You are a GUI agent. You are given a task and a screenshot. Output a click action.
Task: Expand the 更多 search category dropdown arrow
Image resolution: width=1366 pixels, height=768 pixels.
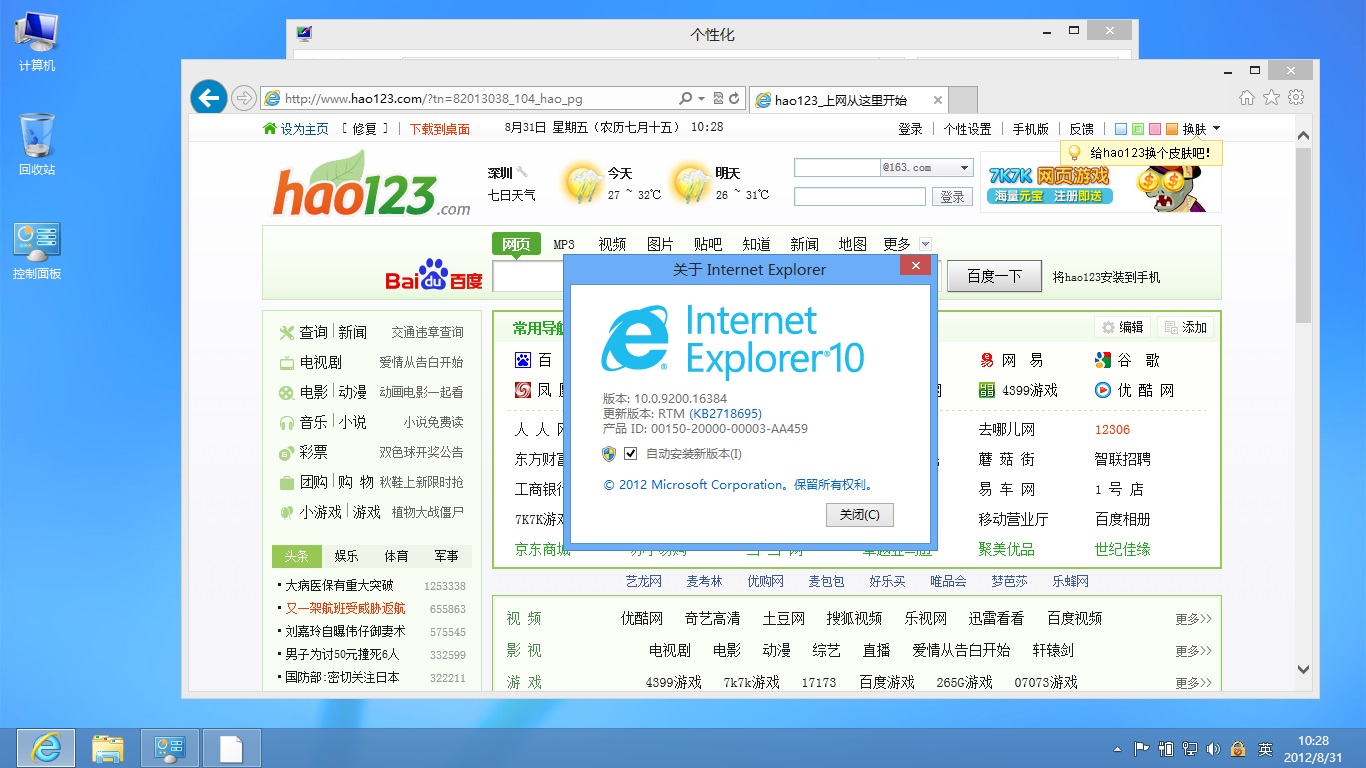(925, 244)
